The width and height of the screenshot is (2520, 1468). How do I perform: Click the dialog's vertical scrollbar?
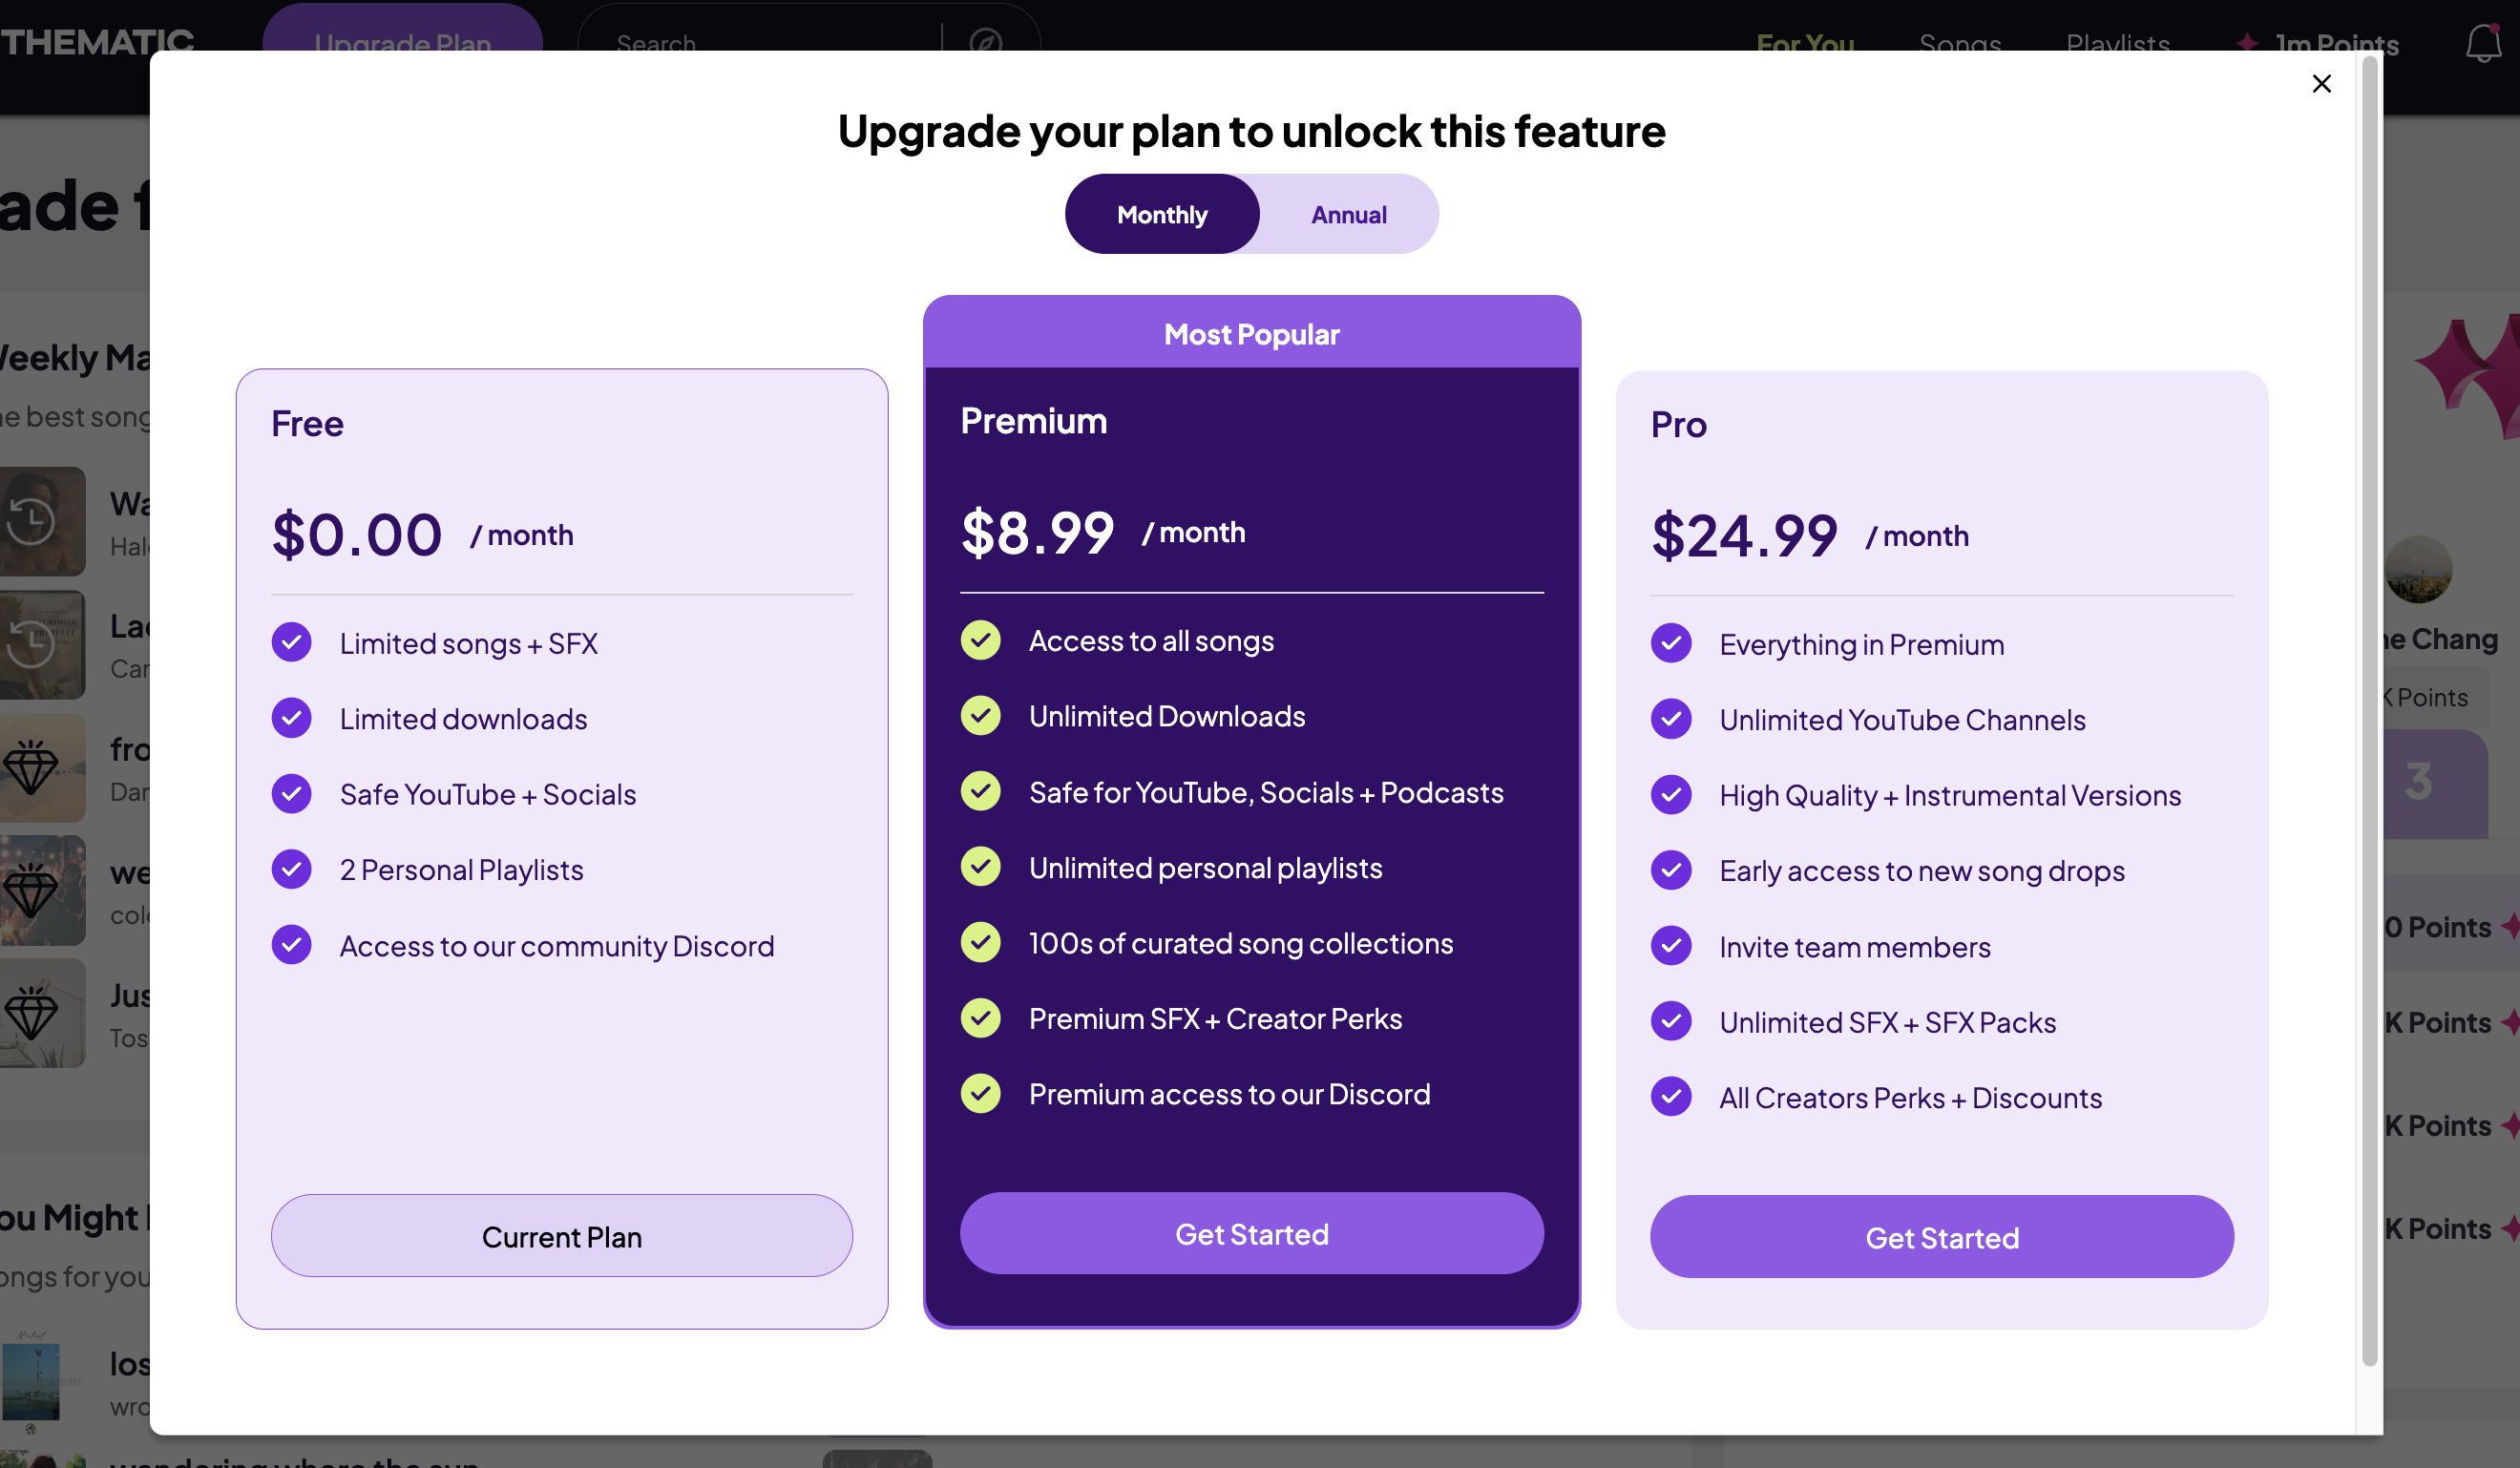click(x=2369, y=700)
